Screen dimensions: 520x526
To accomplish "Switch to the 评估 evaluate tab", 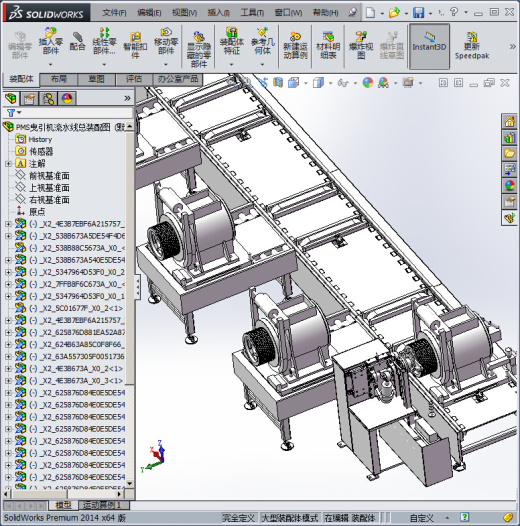I will [x=134, y=79].
